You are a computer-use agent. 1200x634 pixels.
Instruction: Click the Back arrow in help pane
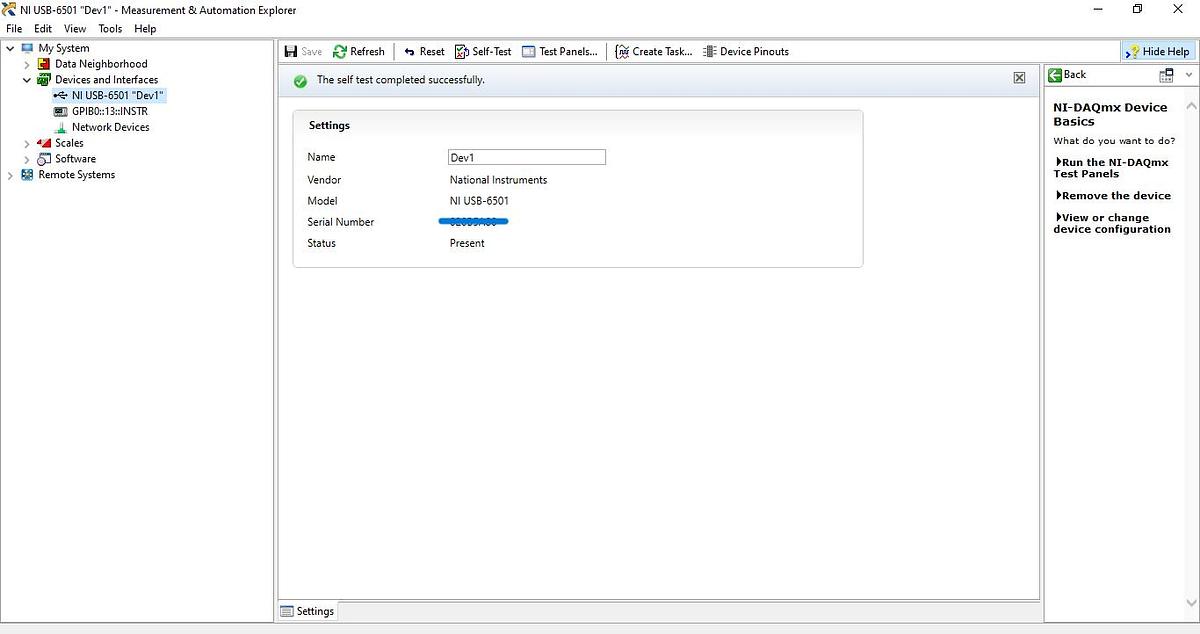coord(1055,75)
